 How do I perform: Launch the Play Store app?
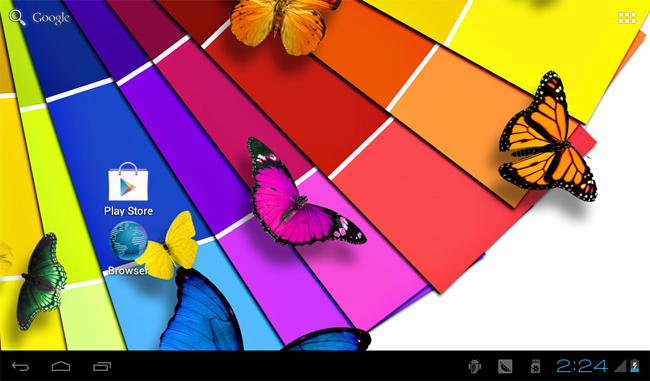pyautogui.click(x=128, y=189)
